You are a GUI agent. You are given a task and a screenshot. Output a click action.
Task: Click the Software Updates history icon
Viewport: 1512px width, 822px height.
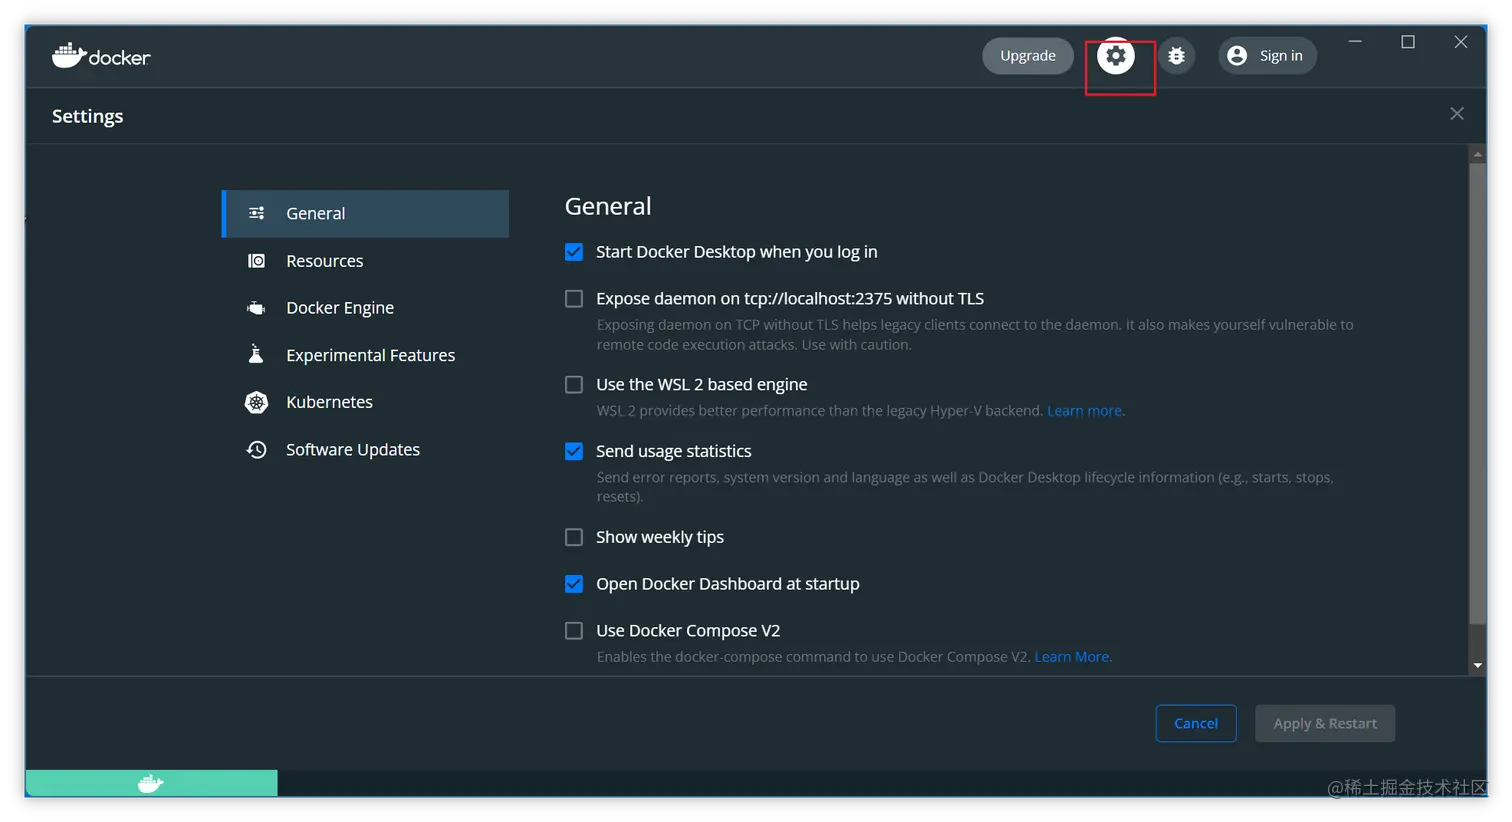coord(257,450)
